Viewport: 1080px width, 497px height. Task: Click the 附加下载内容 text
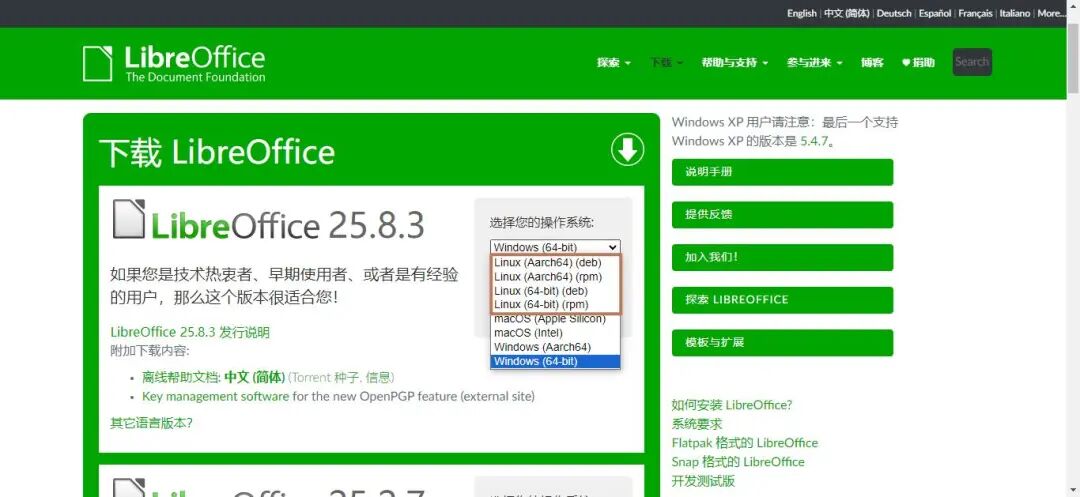(x=149, y=351)
